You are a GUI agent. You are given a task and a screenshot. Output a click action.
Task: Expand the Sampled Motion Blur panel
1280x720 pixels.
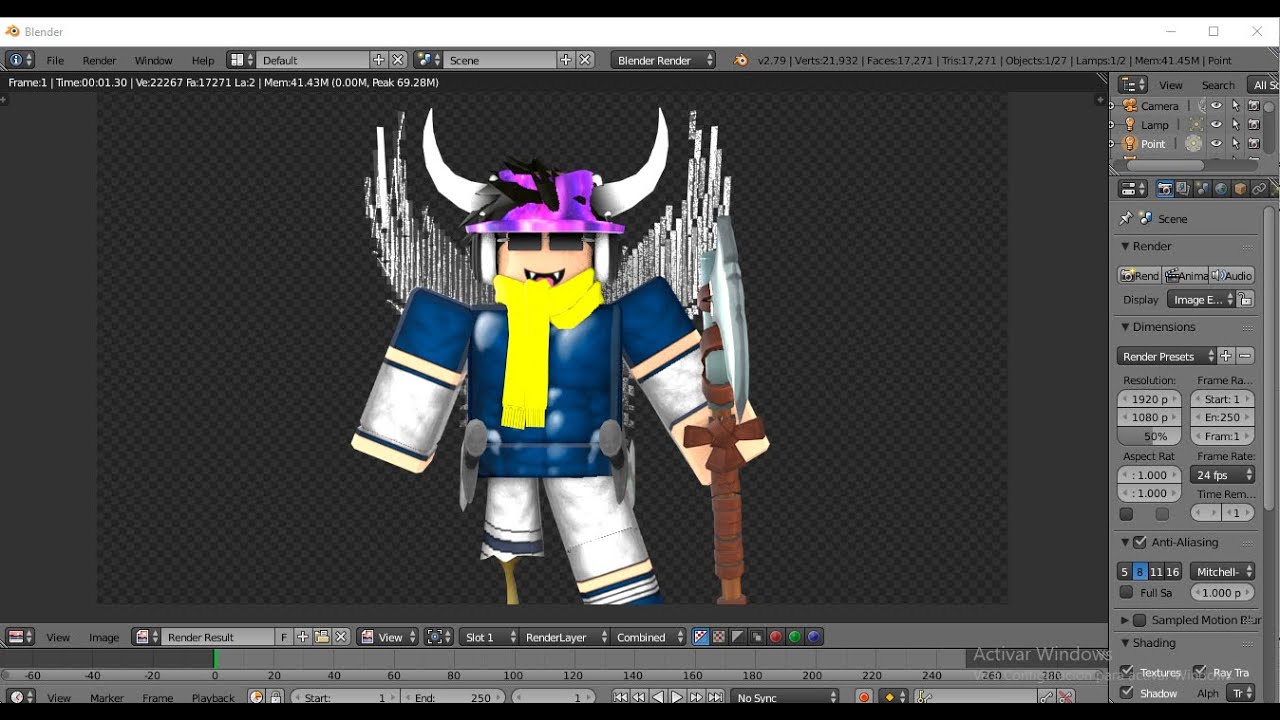point(1125,620)
